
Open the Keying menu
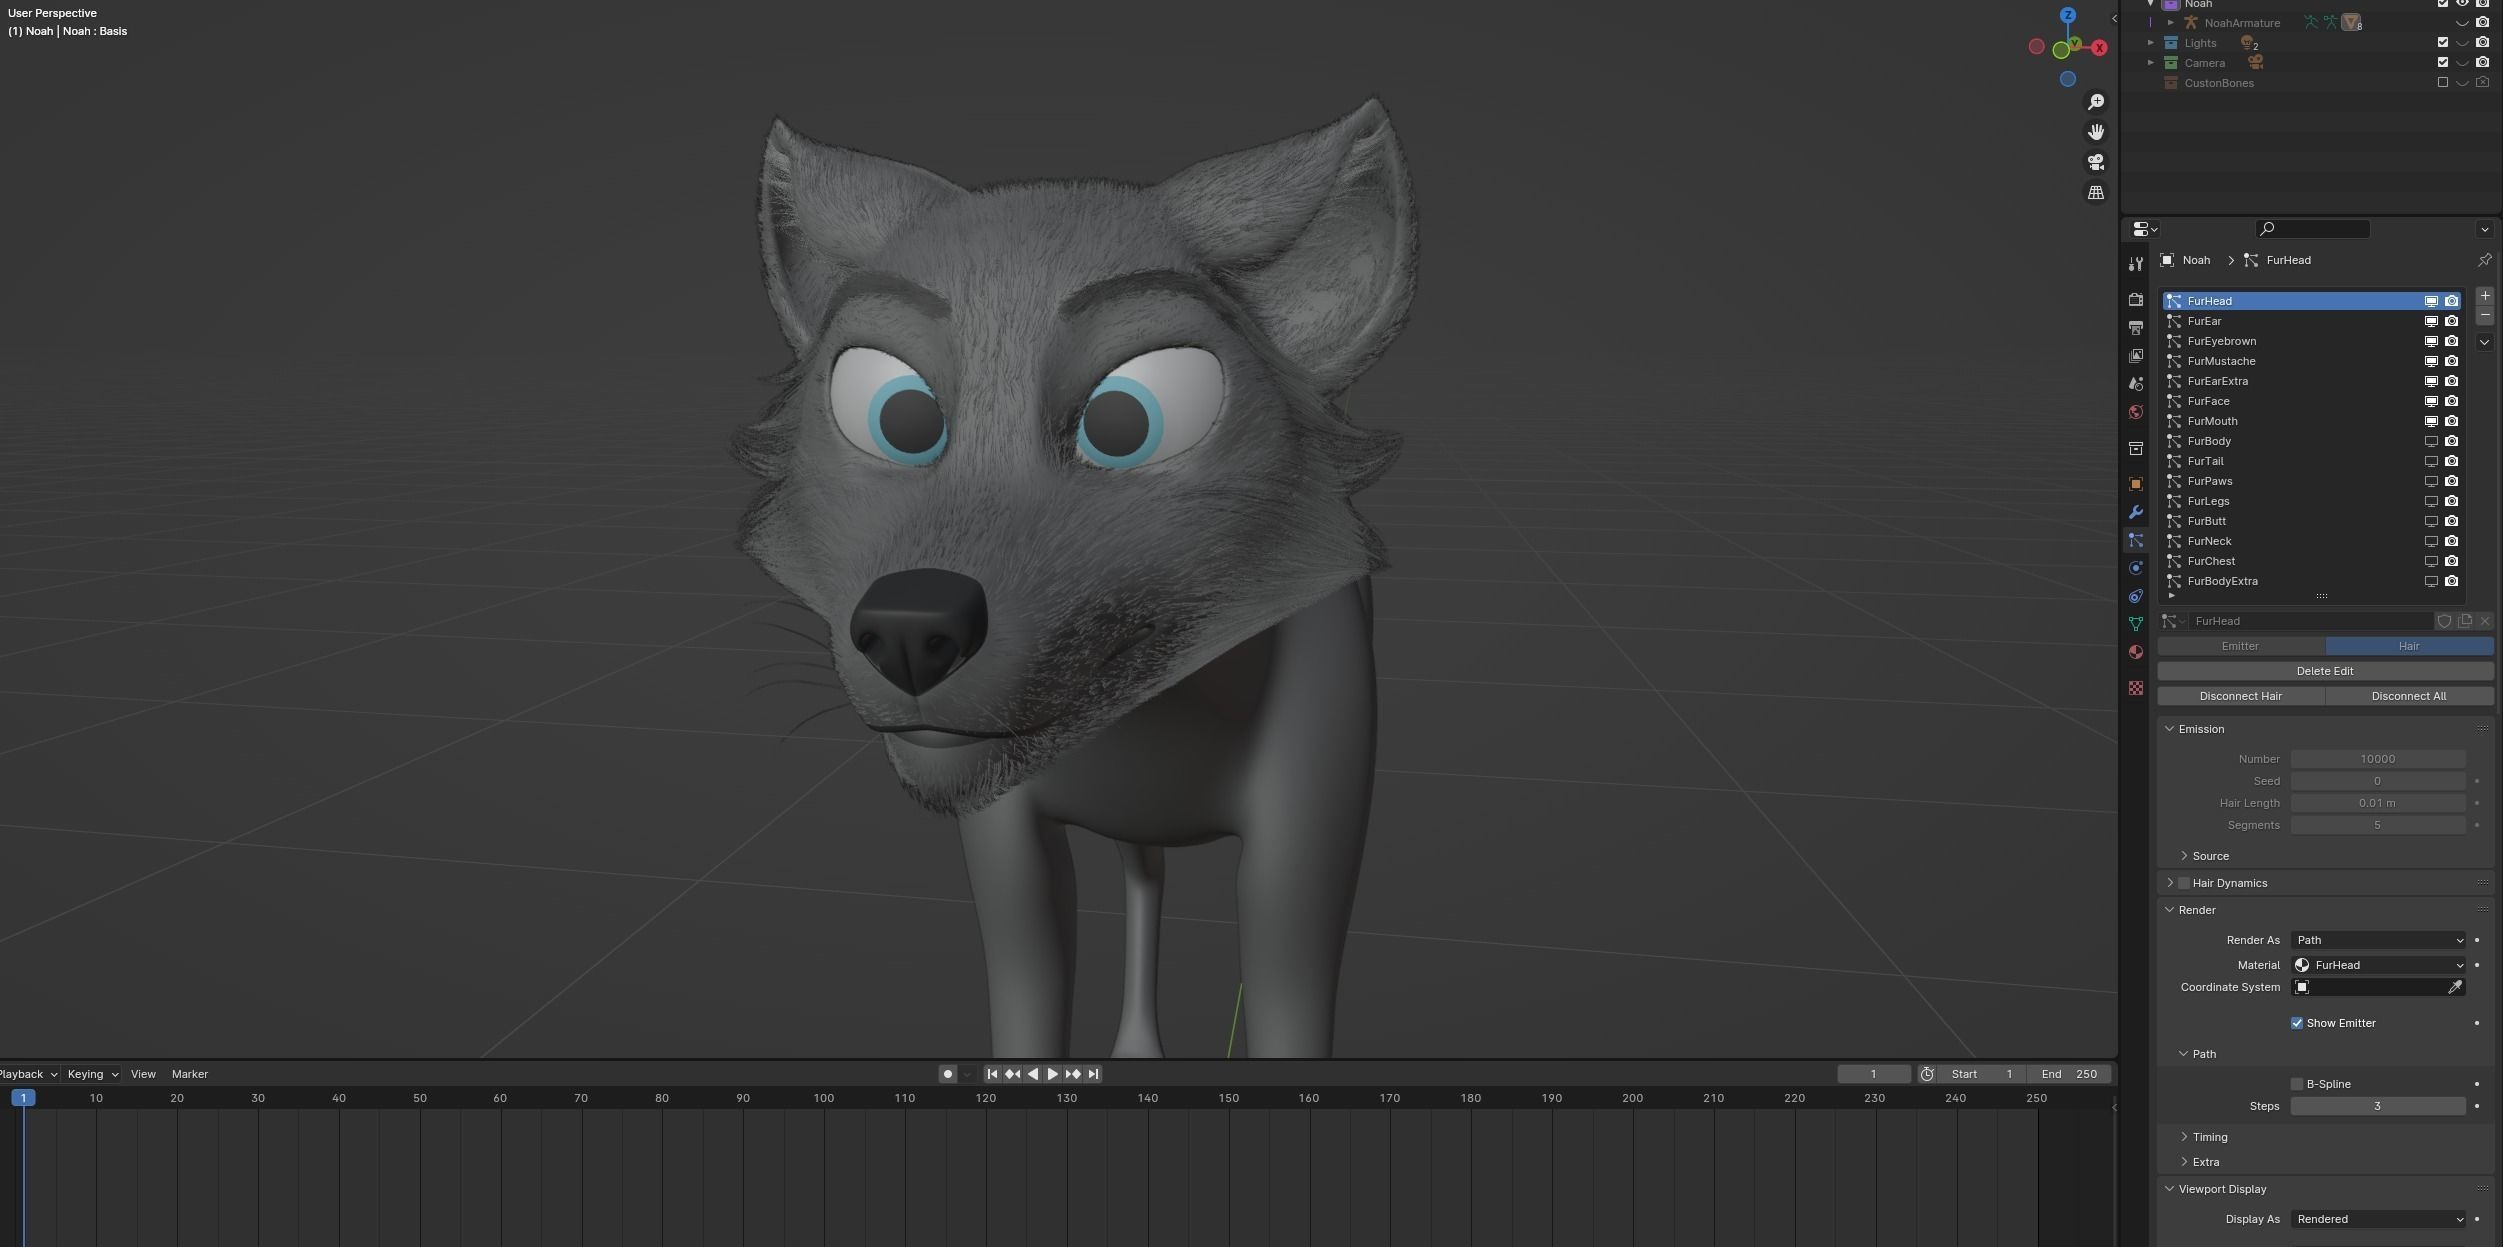(x=92, y=1074)
